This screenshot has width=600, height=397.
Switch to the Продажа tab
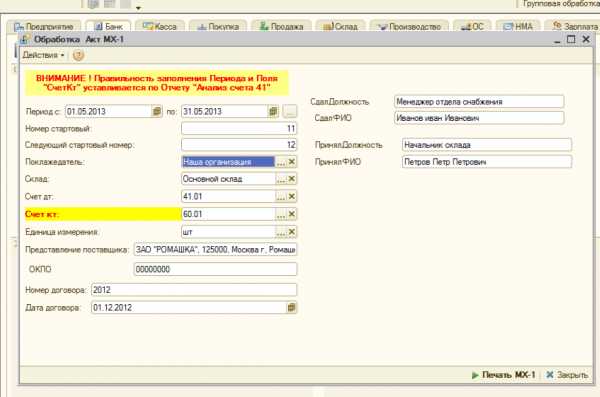coord(281,26)
